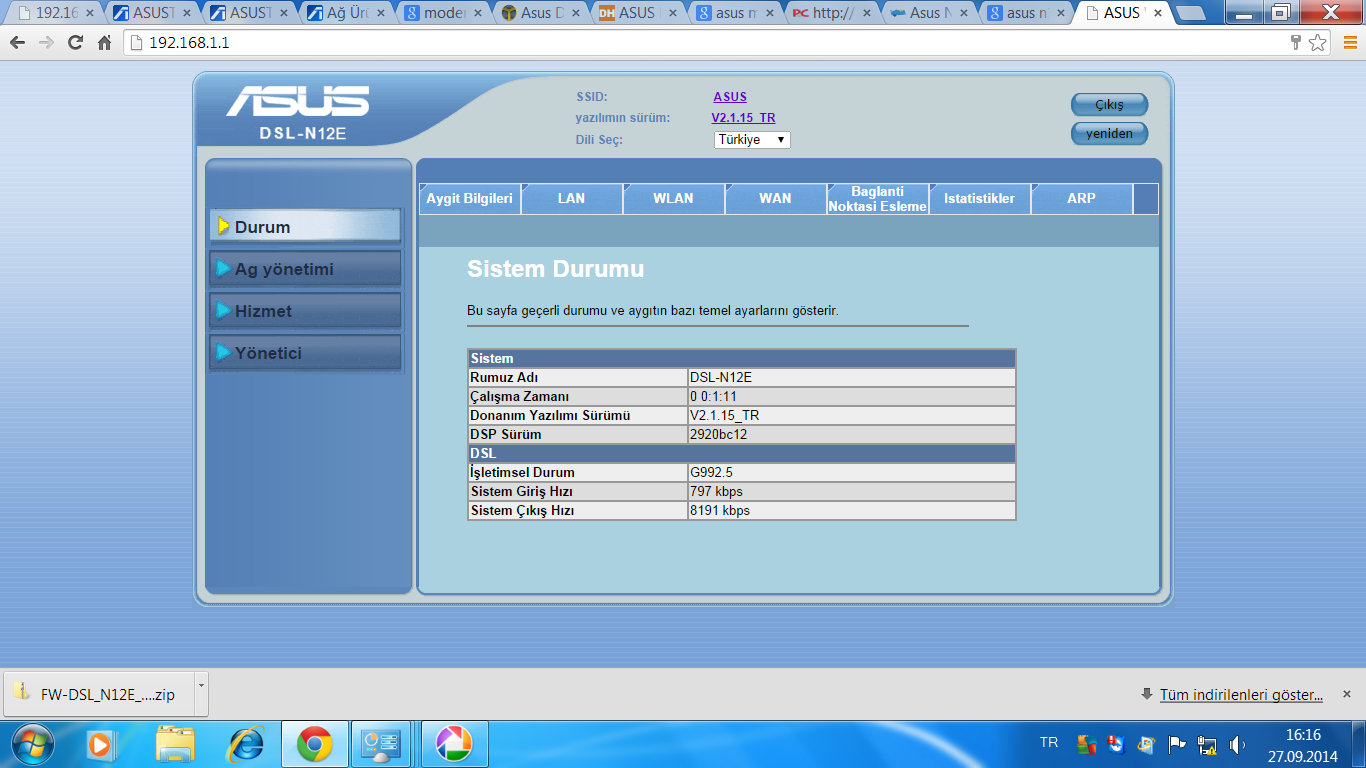Open Internet Explorer from the taskbar
This screenshot has height=768, width=1366.
[x=246, y=744]
